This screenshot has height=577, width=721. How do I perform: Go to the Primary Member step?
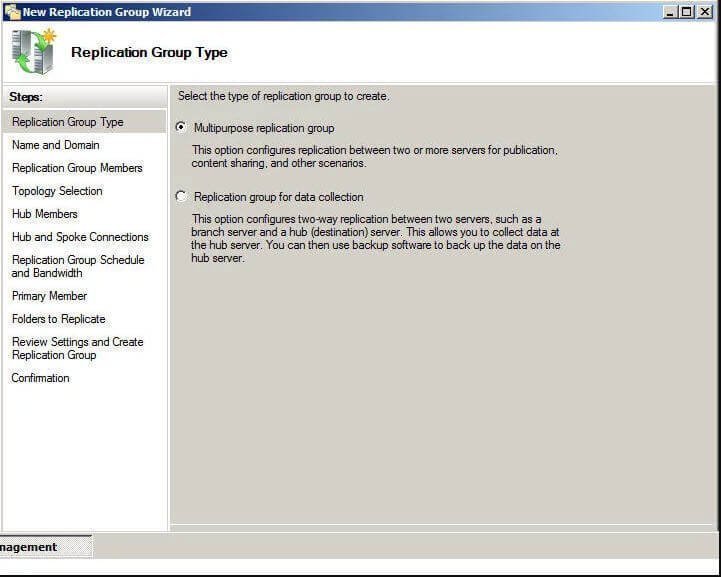(x=49, y=296)
